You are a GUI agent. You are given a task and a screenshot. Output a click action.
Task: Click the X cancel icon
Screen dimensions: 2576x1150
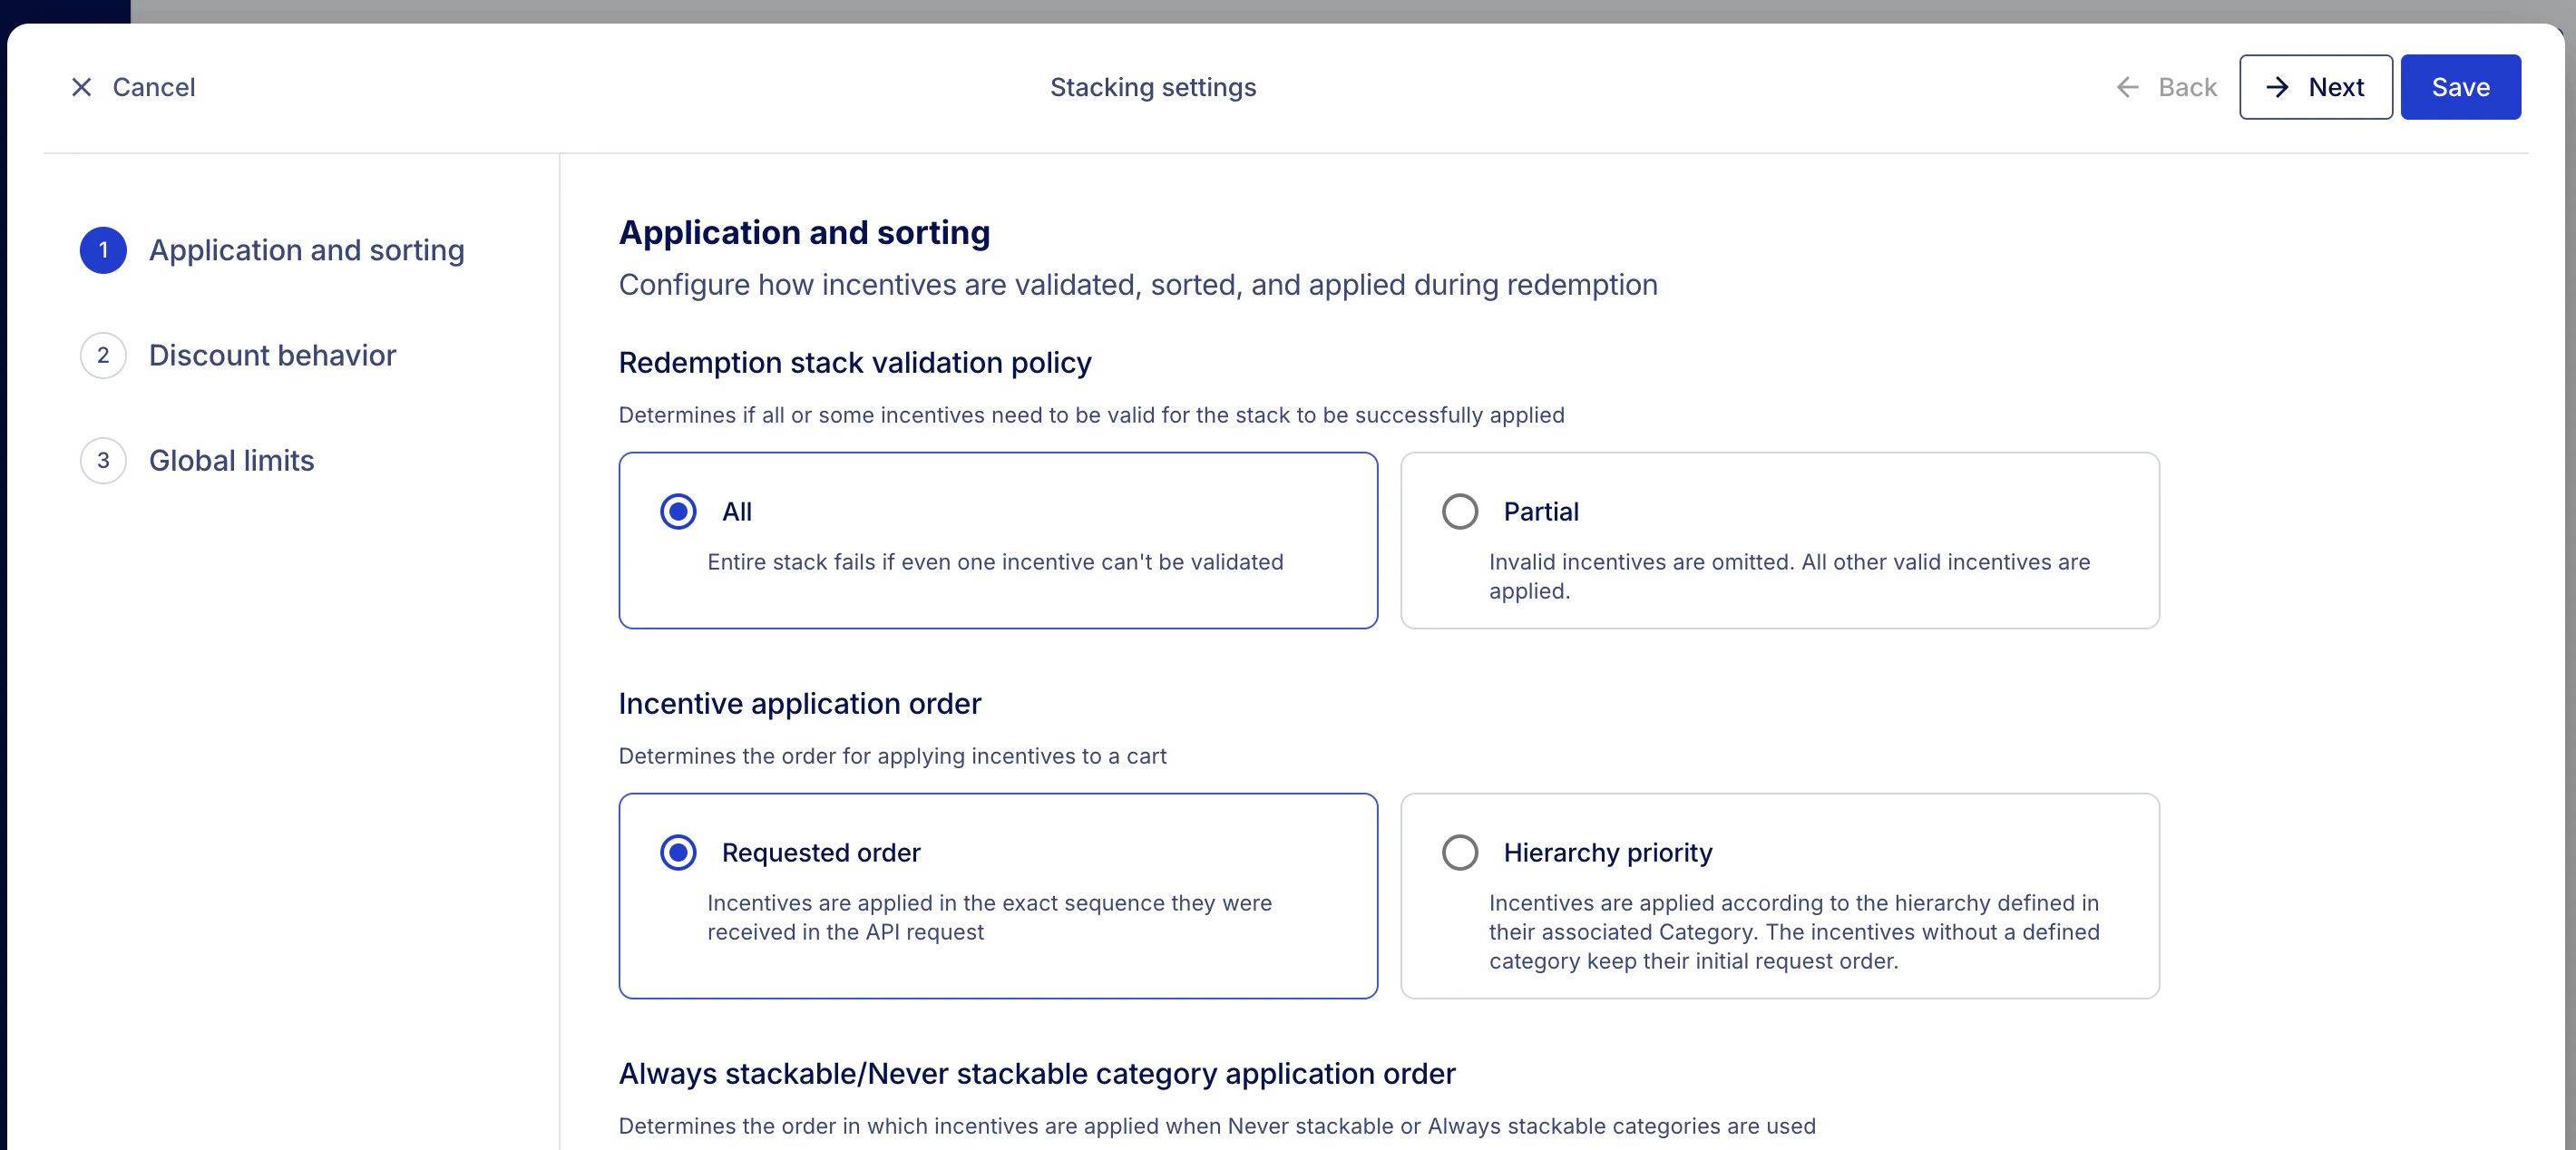(x=82, y=87)
